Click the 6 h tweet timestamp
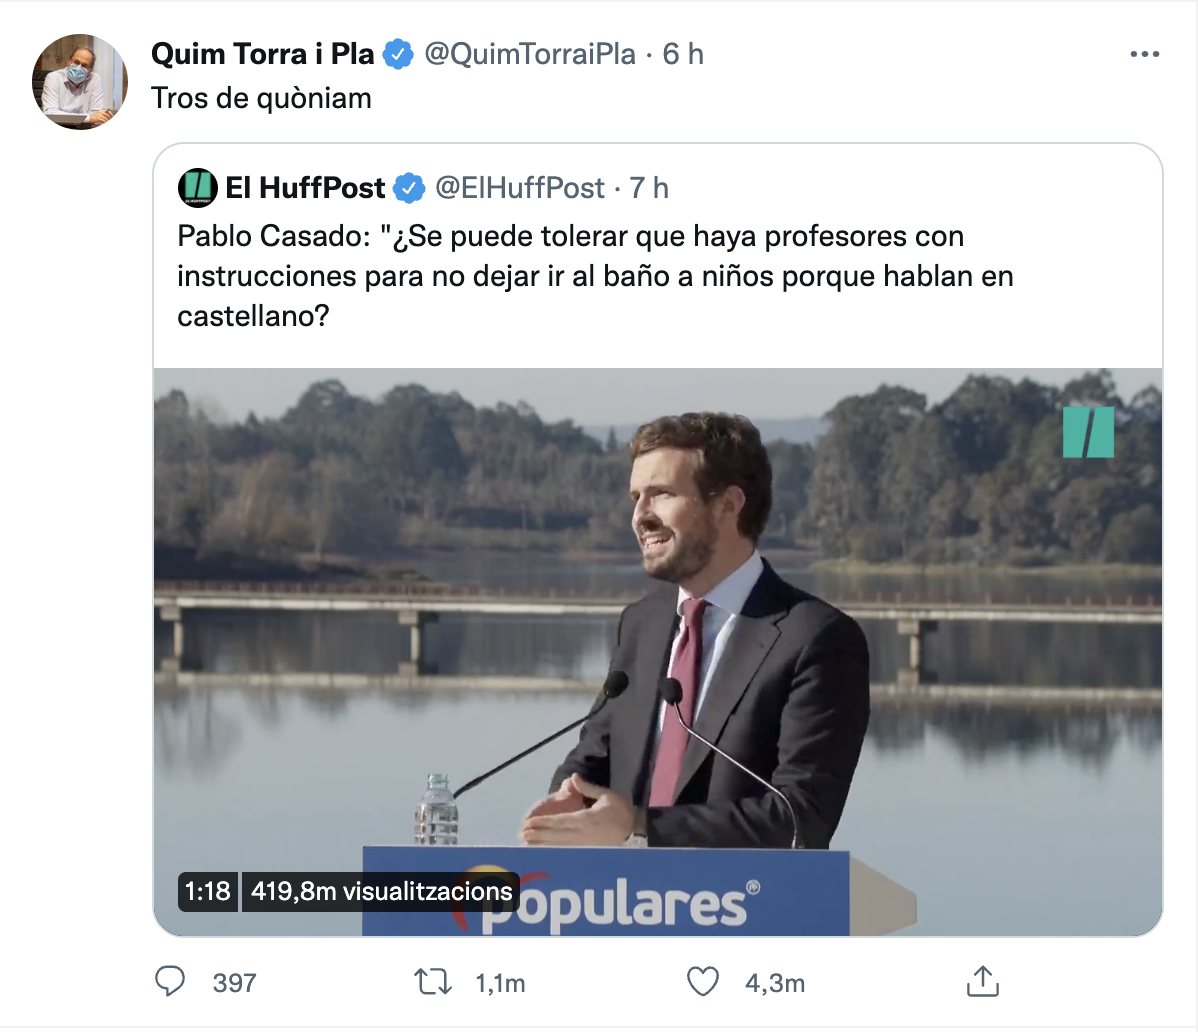1198x1032 pixels. tap(683, 54)
